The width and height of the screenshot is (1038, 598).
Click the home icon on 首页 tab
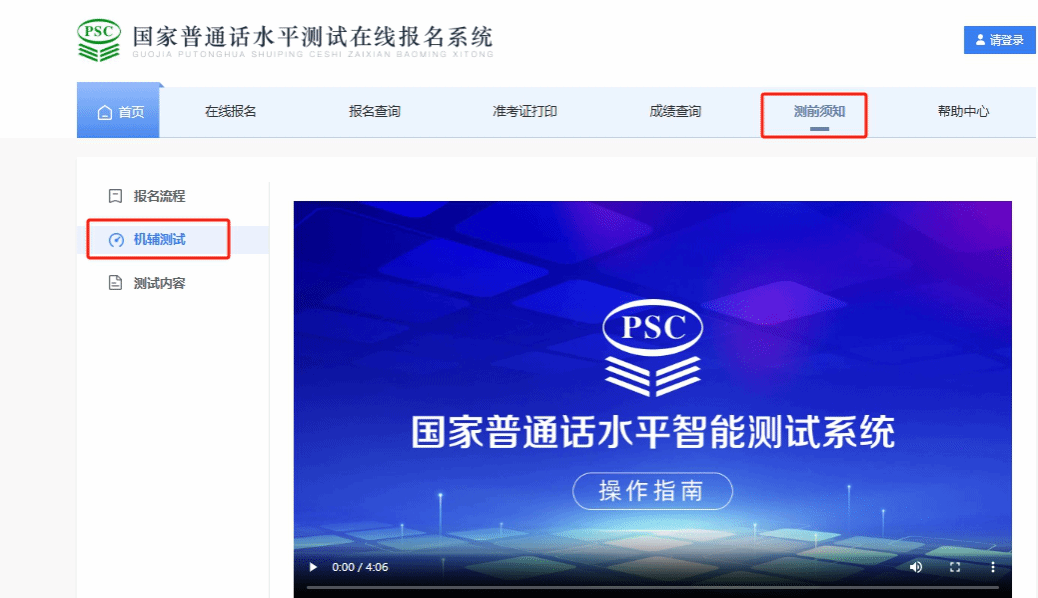click(x=105, y=112)
